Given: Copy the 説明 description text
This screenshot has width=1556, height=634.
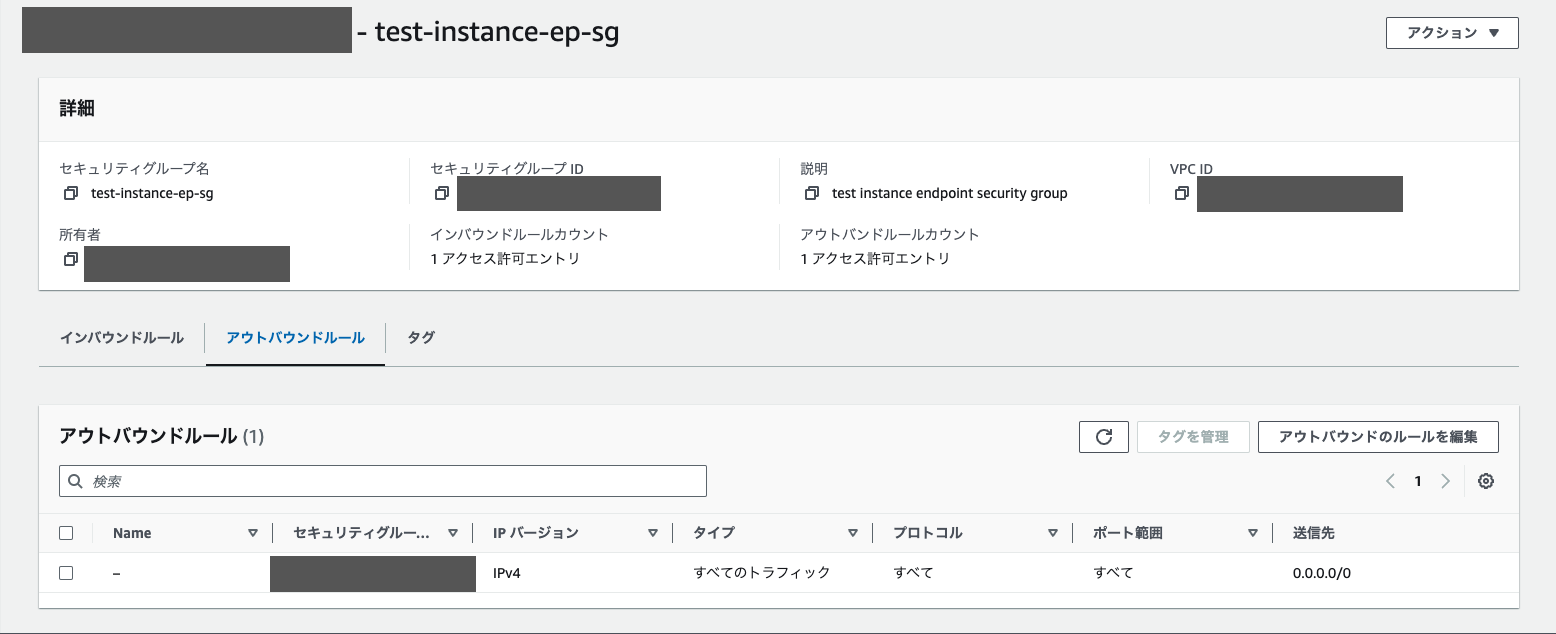Looking at the screenshot, I should 812,193.
